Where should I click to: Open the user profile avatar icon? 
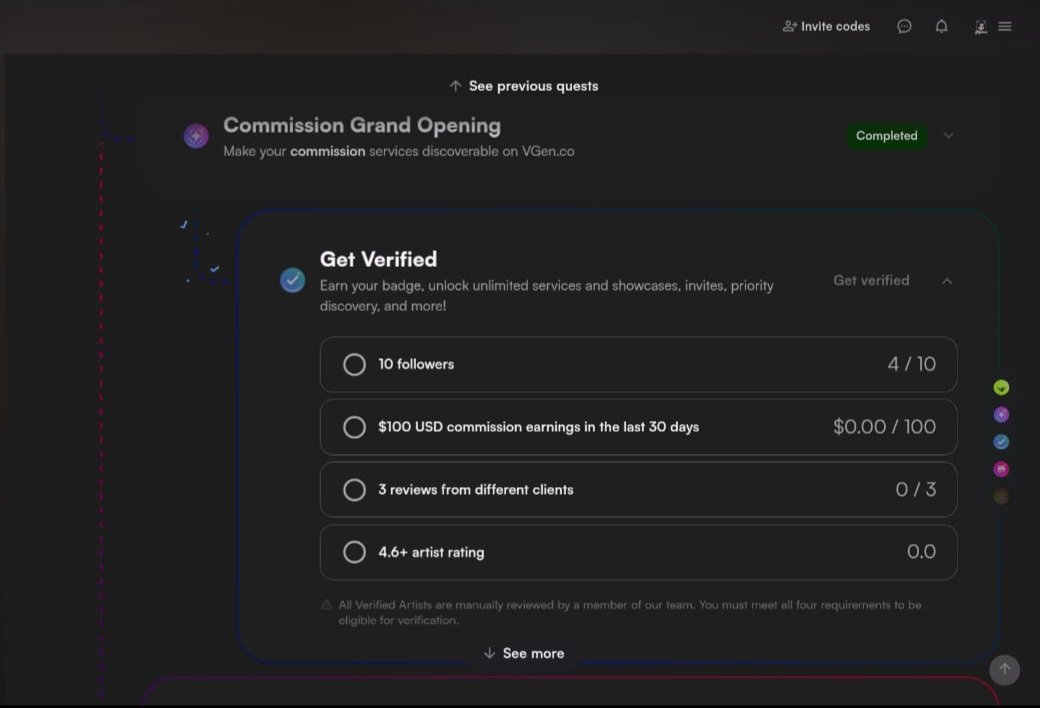tap(980, 27)
